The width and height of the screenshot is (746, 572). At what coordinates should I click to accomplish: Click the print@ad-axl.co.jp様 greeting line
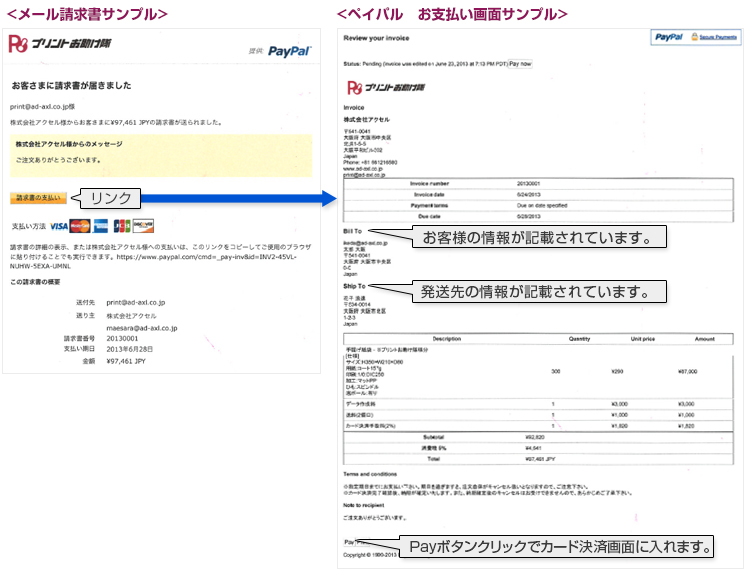click(42, 107)
